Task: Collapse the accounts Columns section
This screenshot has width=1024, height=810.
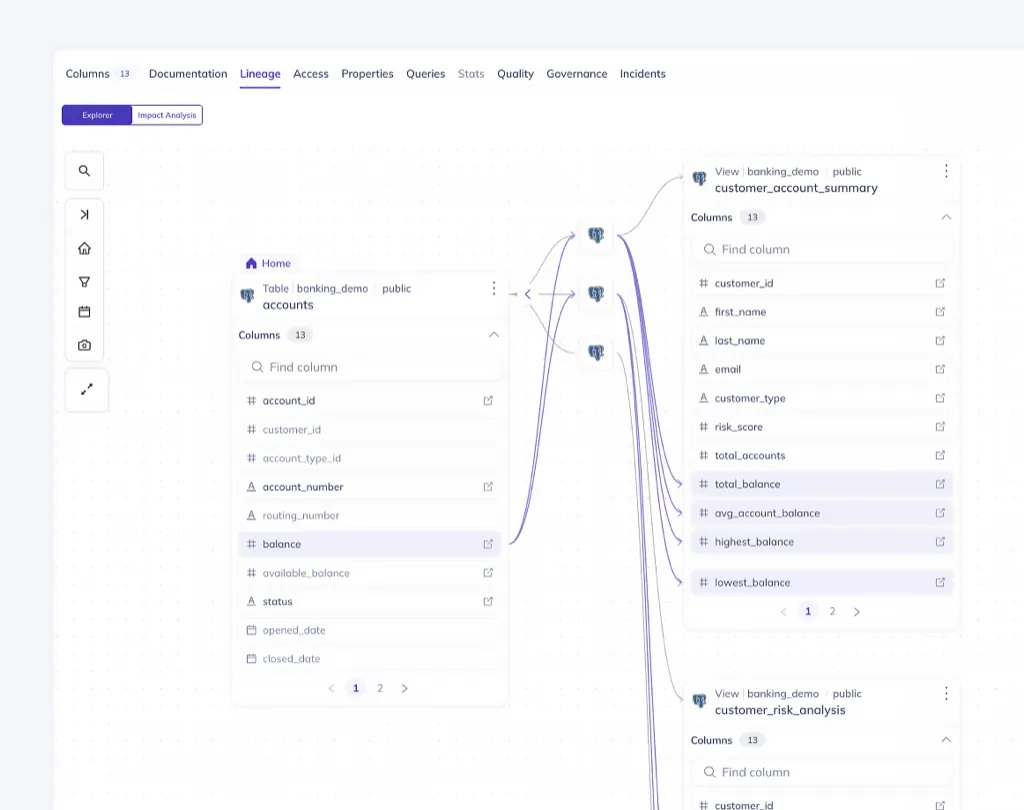Action: 493,335
